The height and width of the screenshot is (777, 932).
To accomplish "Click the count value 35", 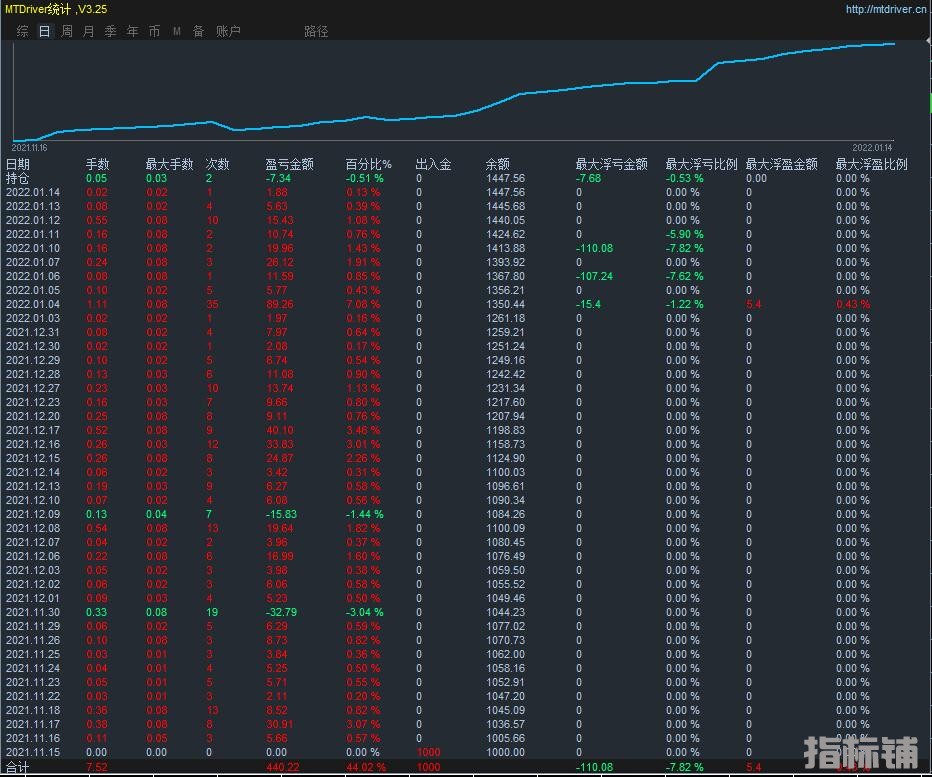I will 212,304.
